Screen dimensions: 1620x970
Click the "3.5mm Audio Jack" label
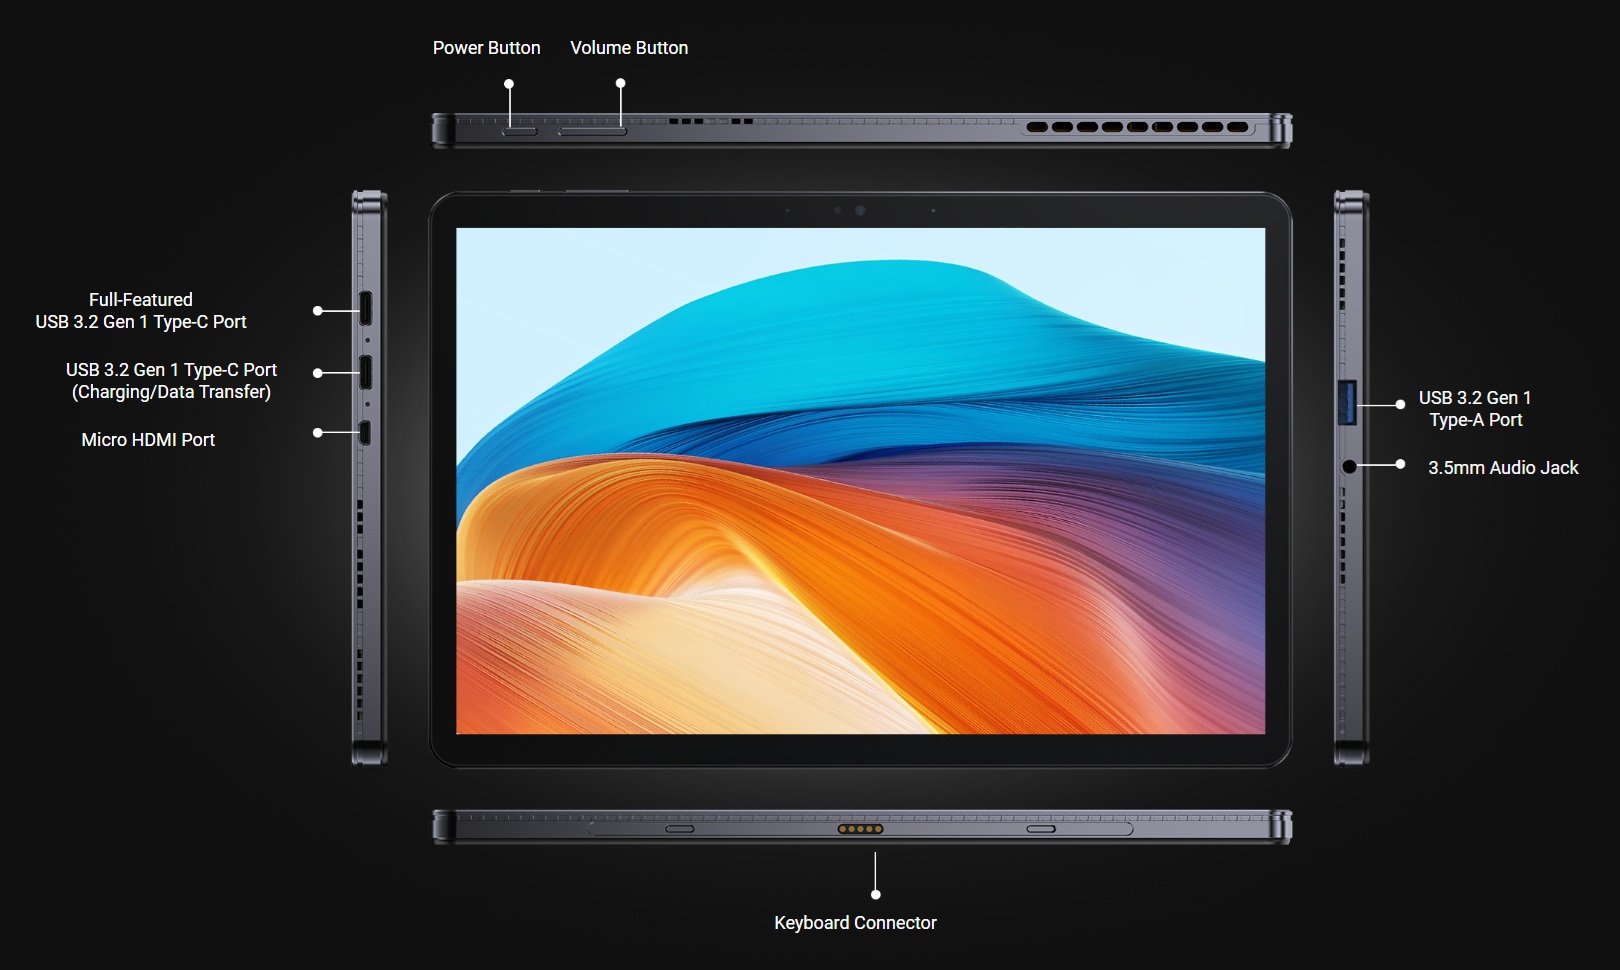pos(1503,468)
